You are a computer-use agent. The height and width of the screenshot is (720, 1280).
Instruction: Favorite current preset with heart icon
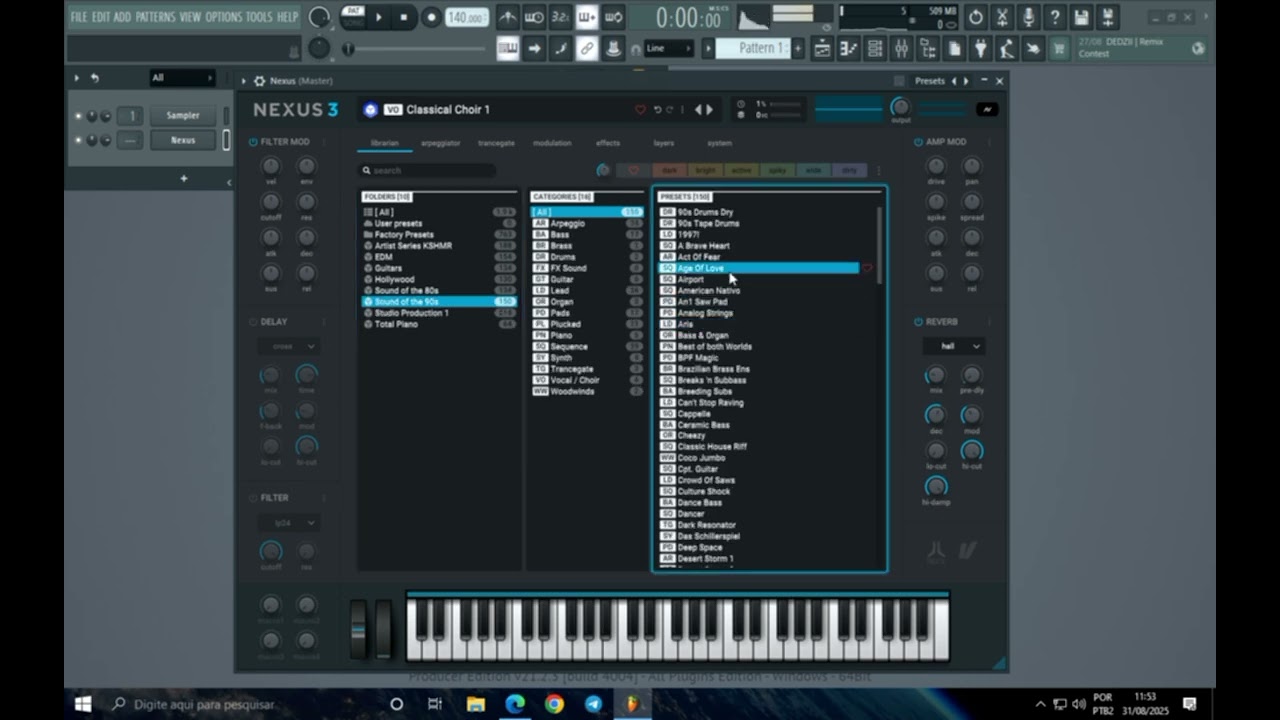640,110
